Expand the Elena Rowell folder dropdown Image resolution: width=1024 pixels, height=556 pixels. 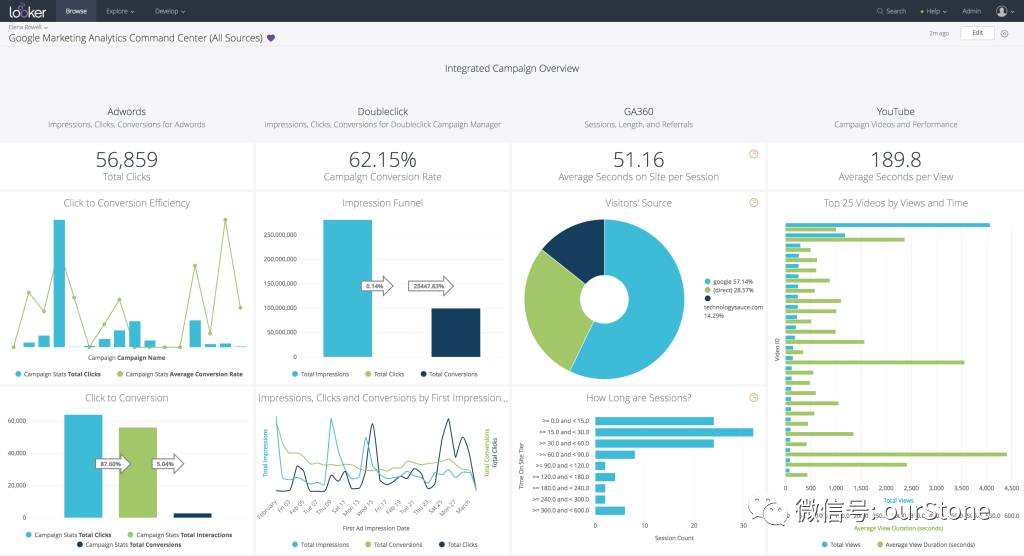pyautogui.click(x=27, y=27)
